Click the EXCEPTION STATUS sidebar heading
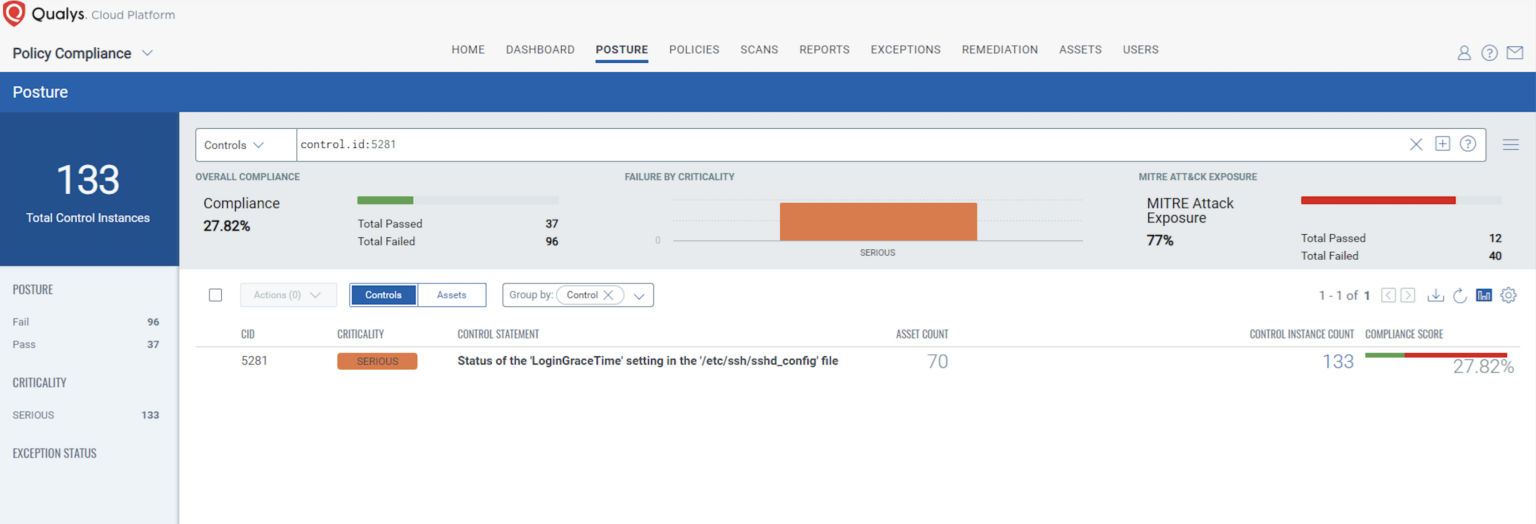 pos(55,453)
